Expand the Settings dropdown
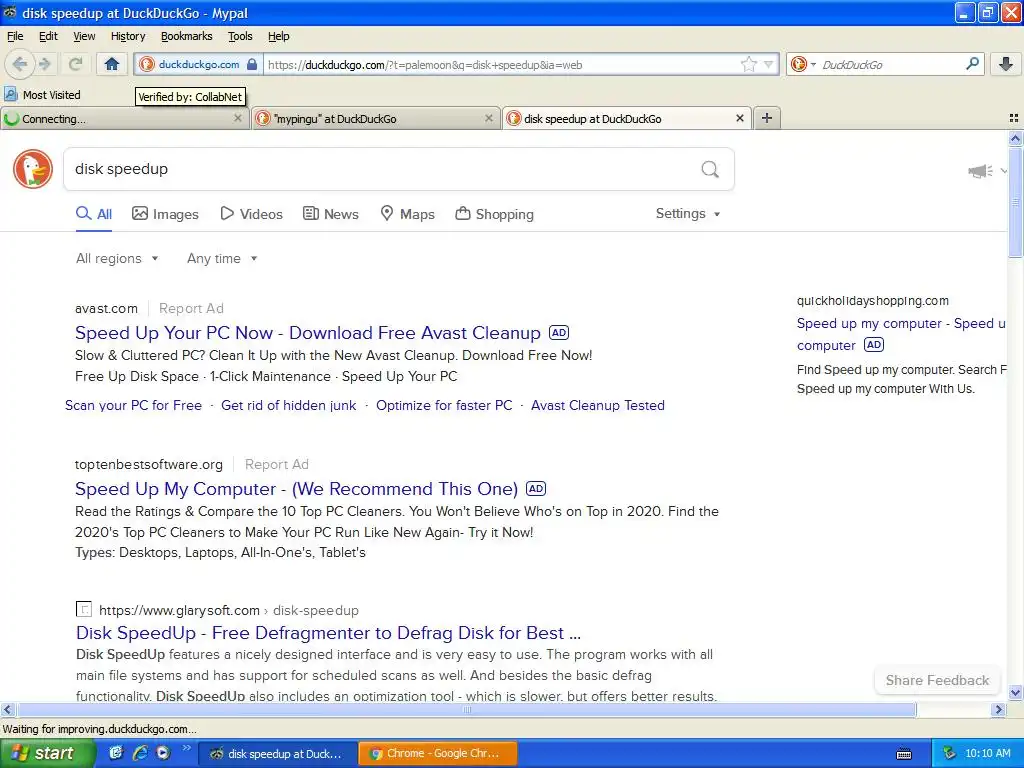The image size is (1024, 768). coord(688,214)
